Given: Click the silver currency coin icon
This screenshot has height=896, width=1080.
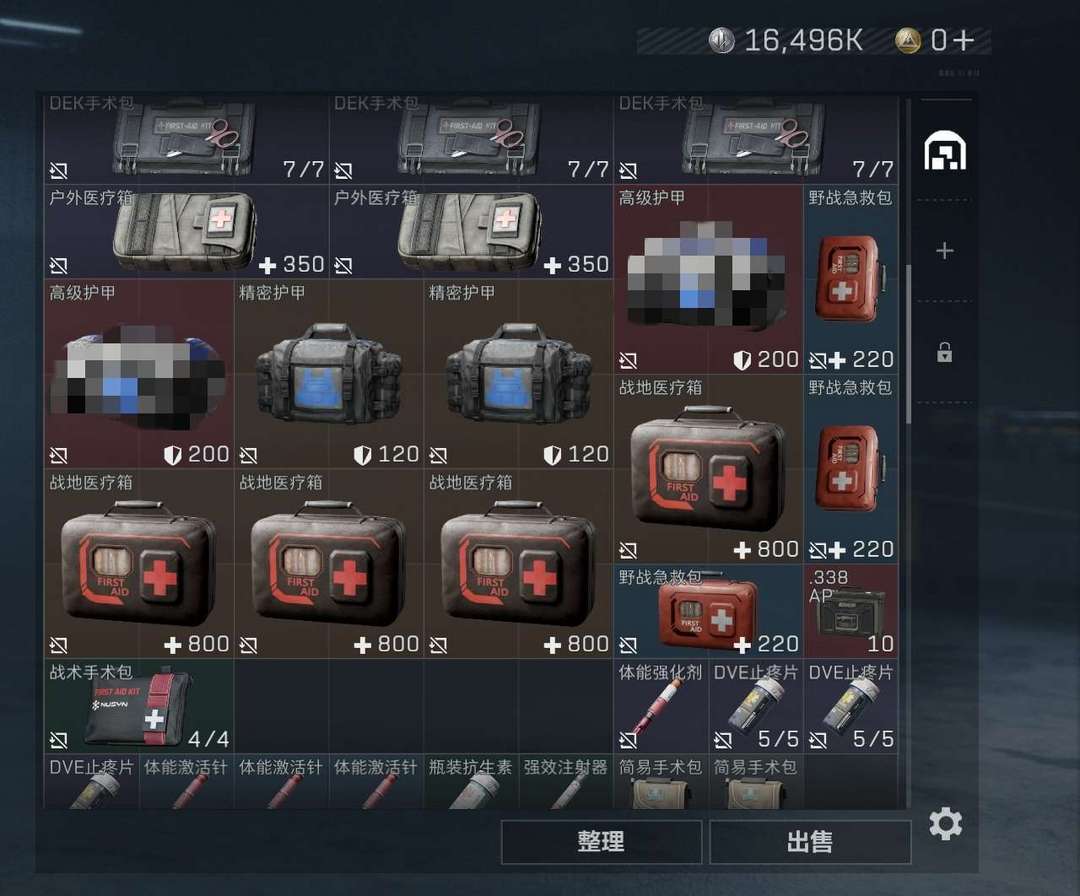Looking at the screenshot, I should pyautogui.click(x=722, y=40).
